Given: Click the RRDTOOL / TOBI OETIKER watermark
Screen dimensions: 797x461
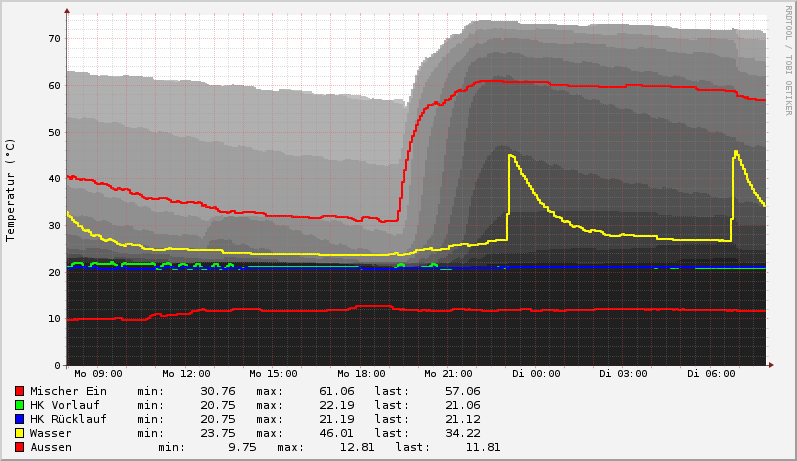Looking at the screenshot, I should point(788,58).
